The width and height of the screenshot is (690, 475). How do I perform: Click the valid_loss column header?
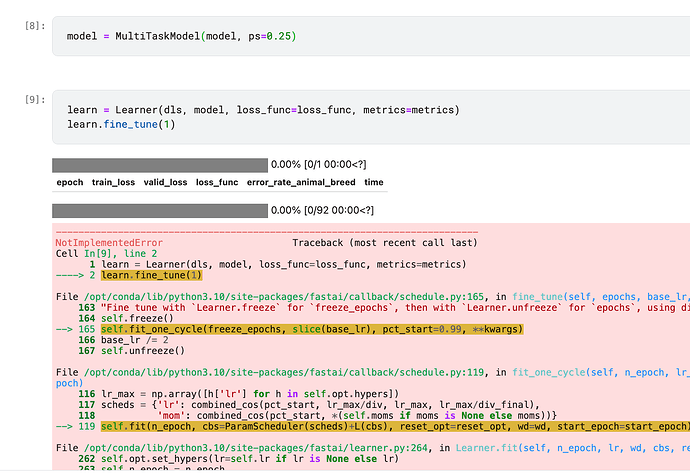[165, 183]
